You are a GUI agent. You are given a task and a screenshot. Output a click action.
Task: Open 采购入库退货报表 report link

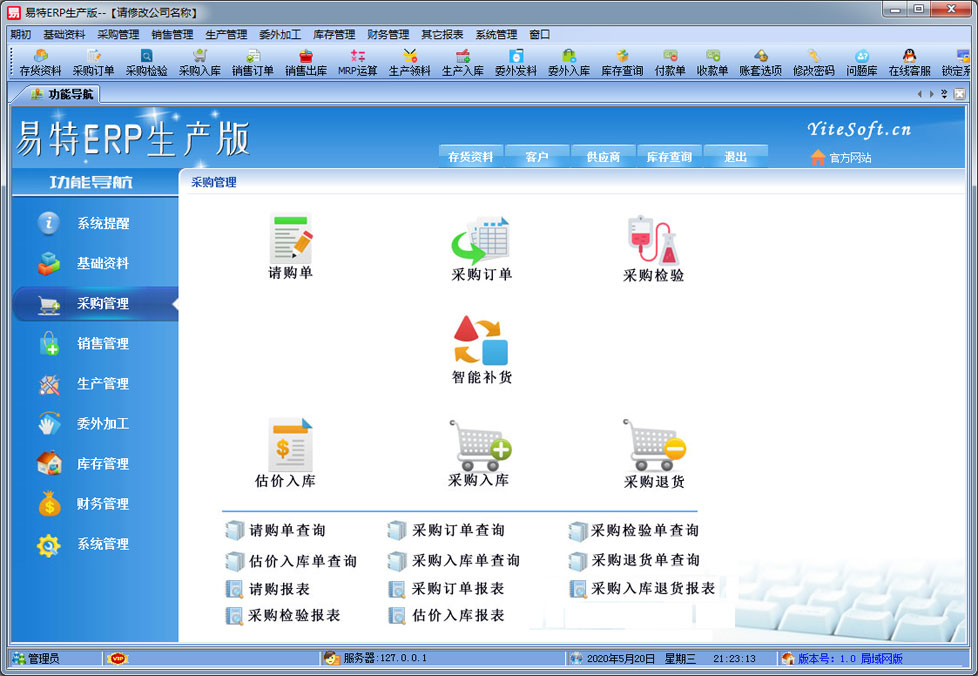coord(652,589)
